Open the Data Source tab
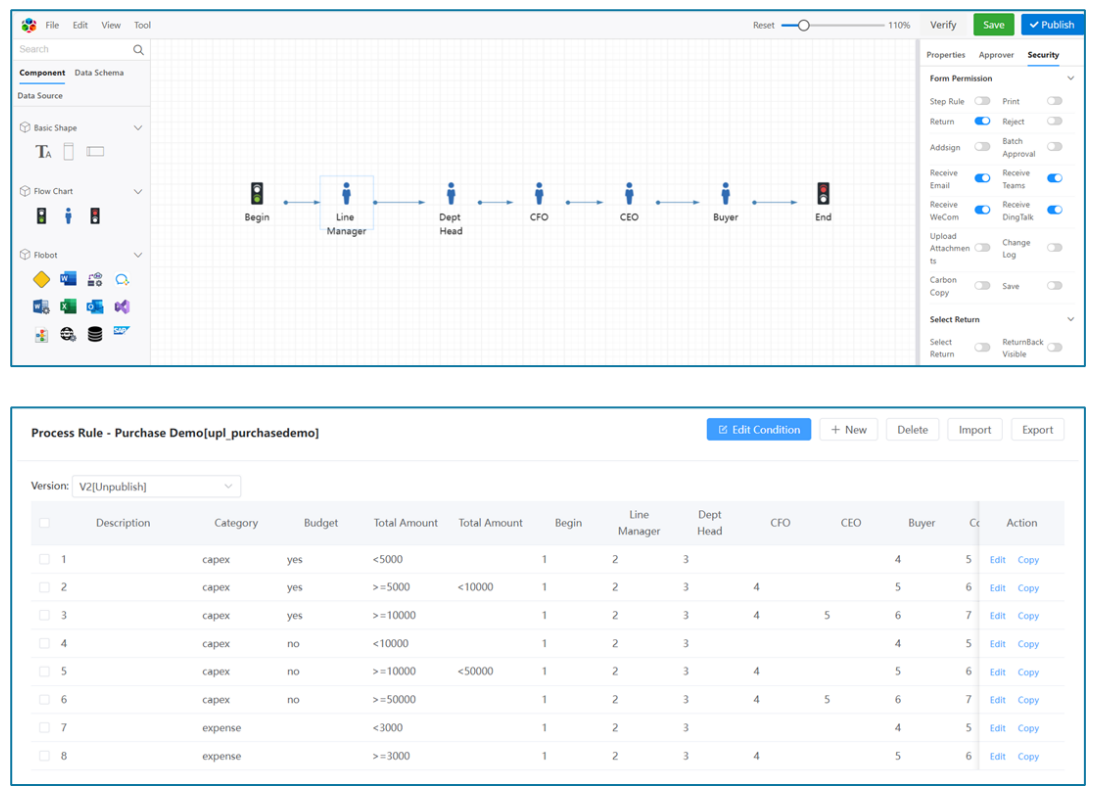Screen dimensions: 1098x797 (40, 95)
